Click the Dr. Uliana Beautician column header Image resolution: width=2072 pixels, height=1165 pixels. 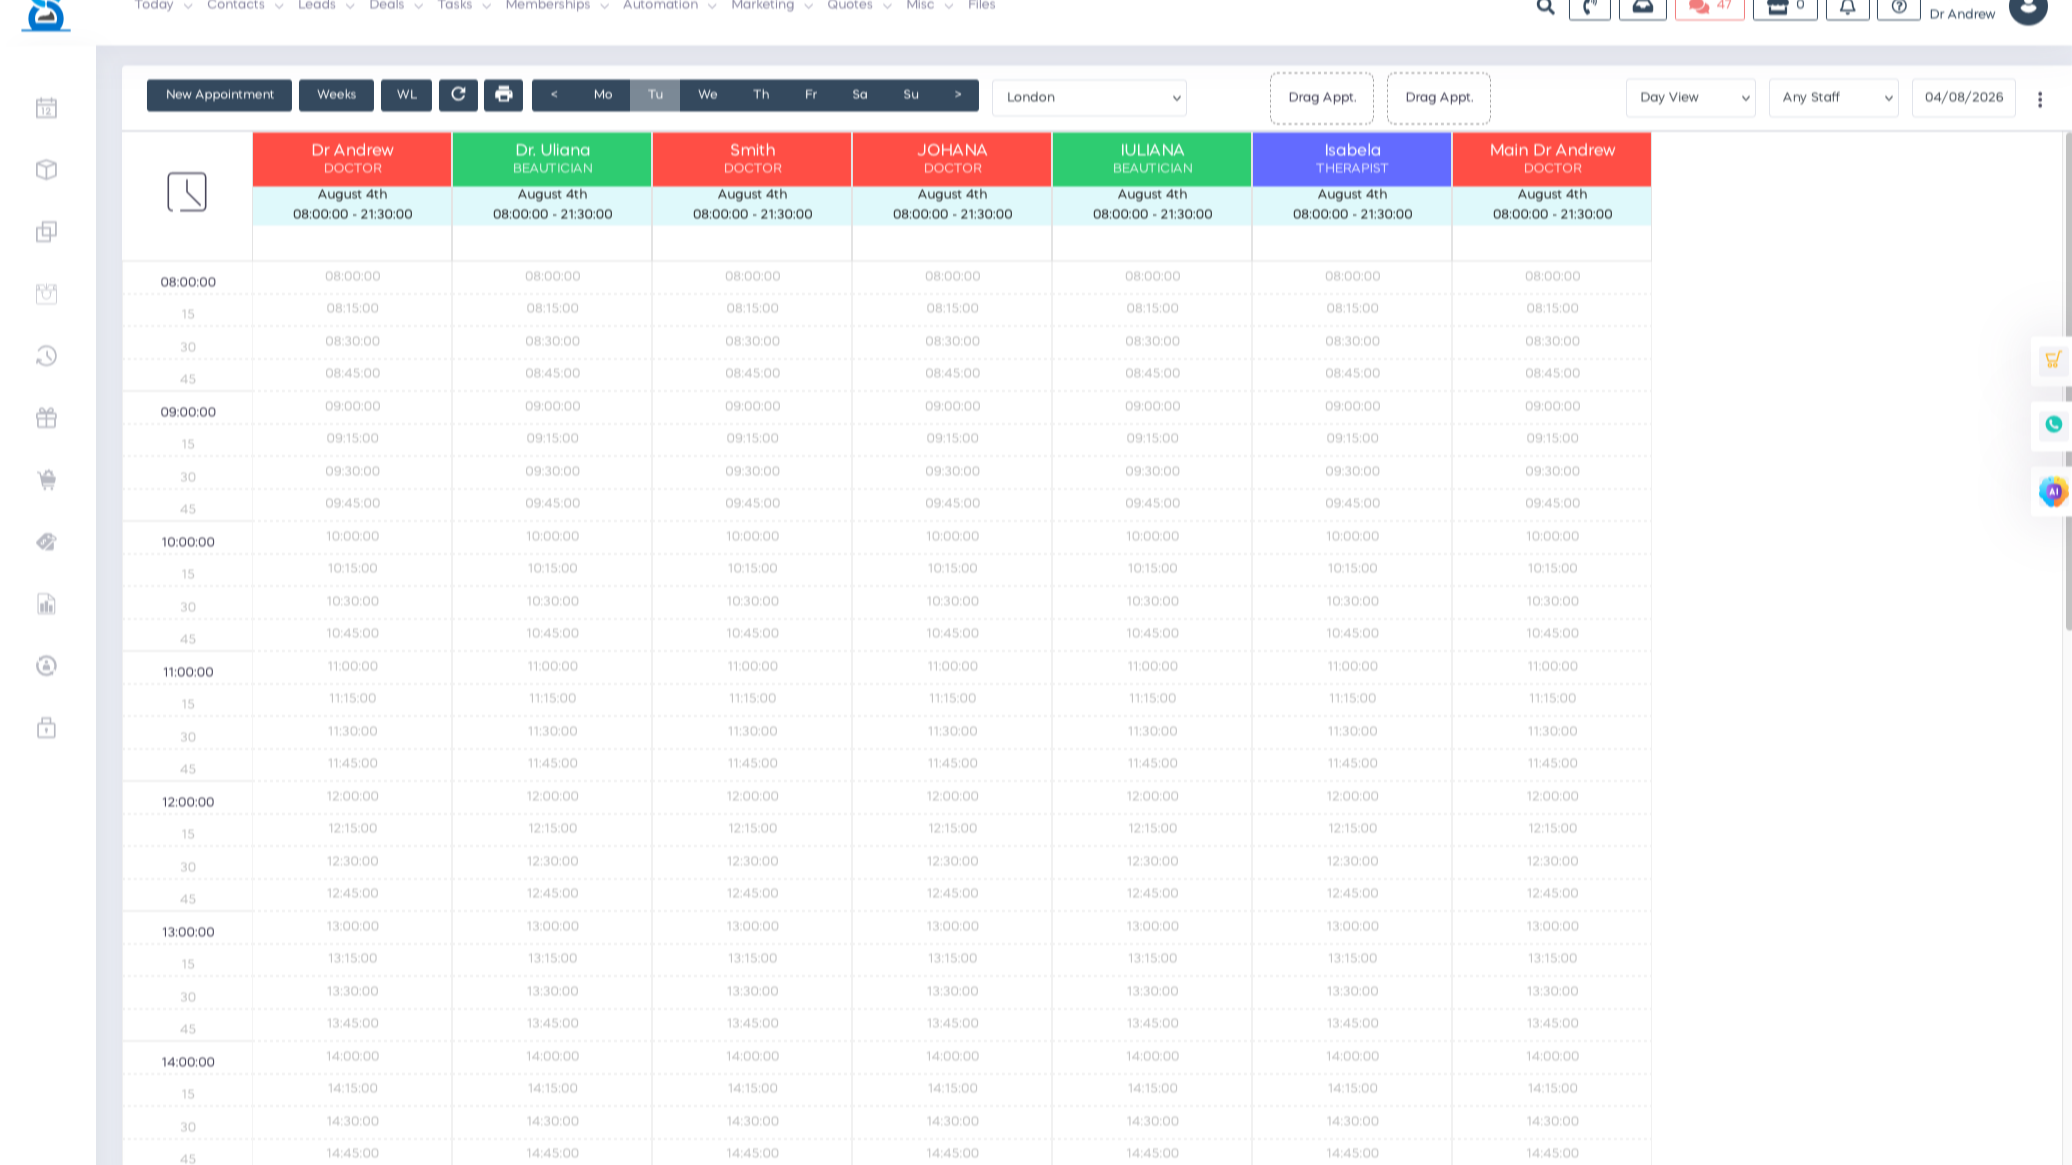pos(552,159)
